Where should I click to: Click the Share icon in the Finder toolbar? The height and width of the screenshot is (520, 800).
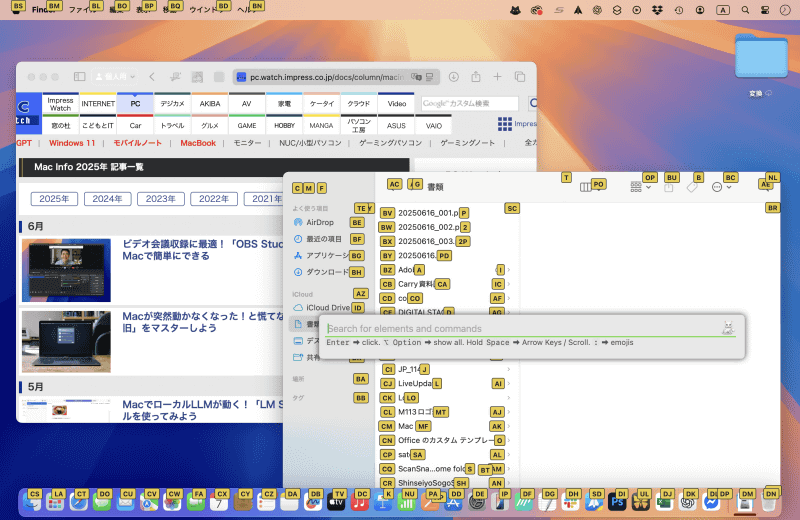[x=668, y=187]
